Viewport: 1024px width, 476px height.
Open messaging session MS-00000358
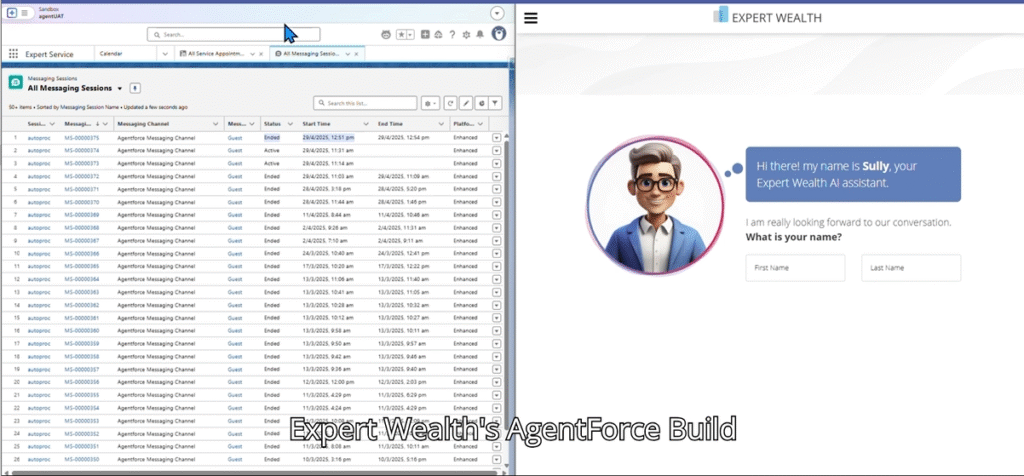click(x=82, y=357)
